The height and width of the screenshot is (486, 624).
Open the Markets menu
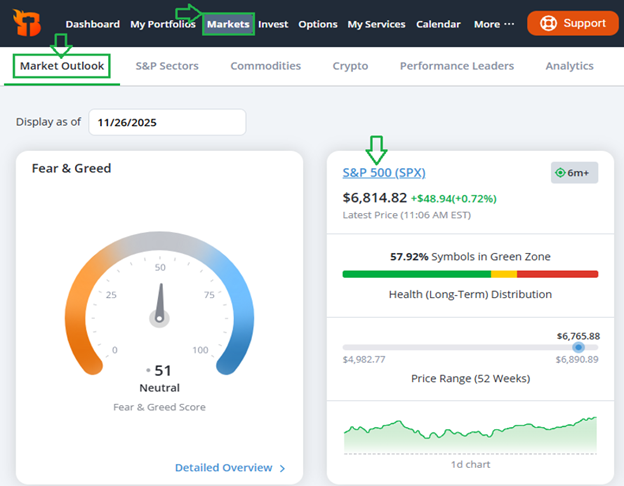tap(228, 24)
